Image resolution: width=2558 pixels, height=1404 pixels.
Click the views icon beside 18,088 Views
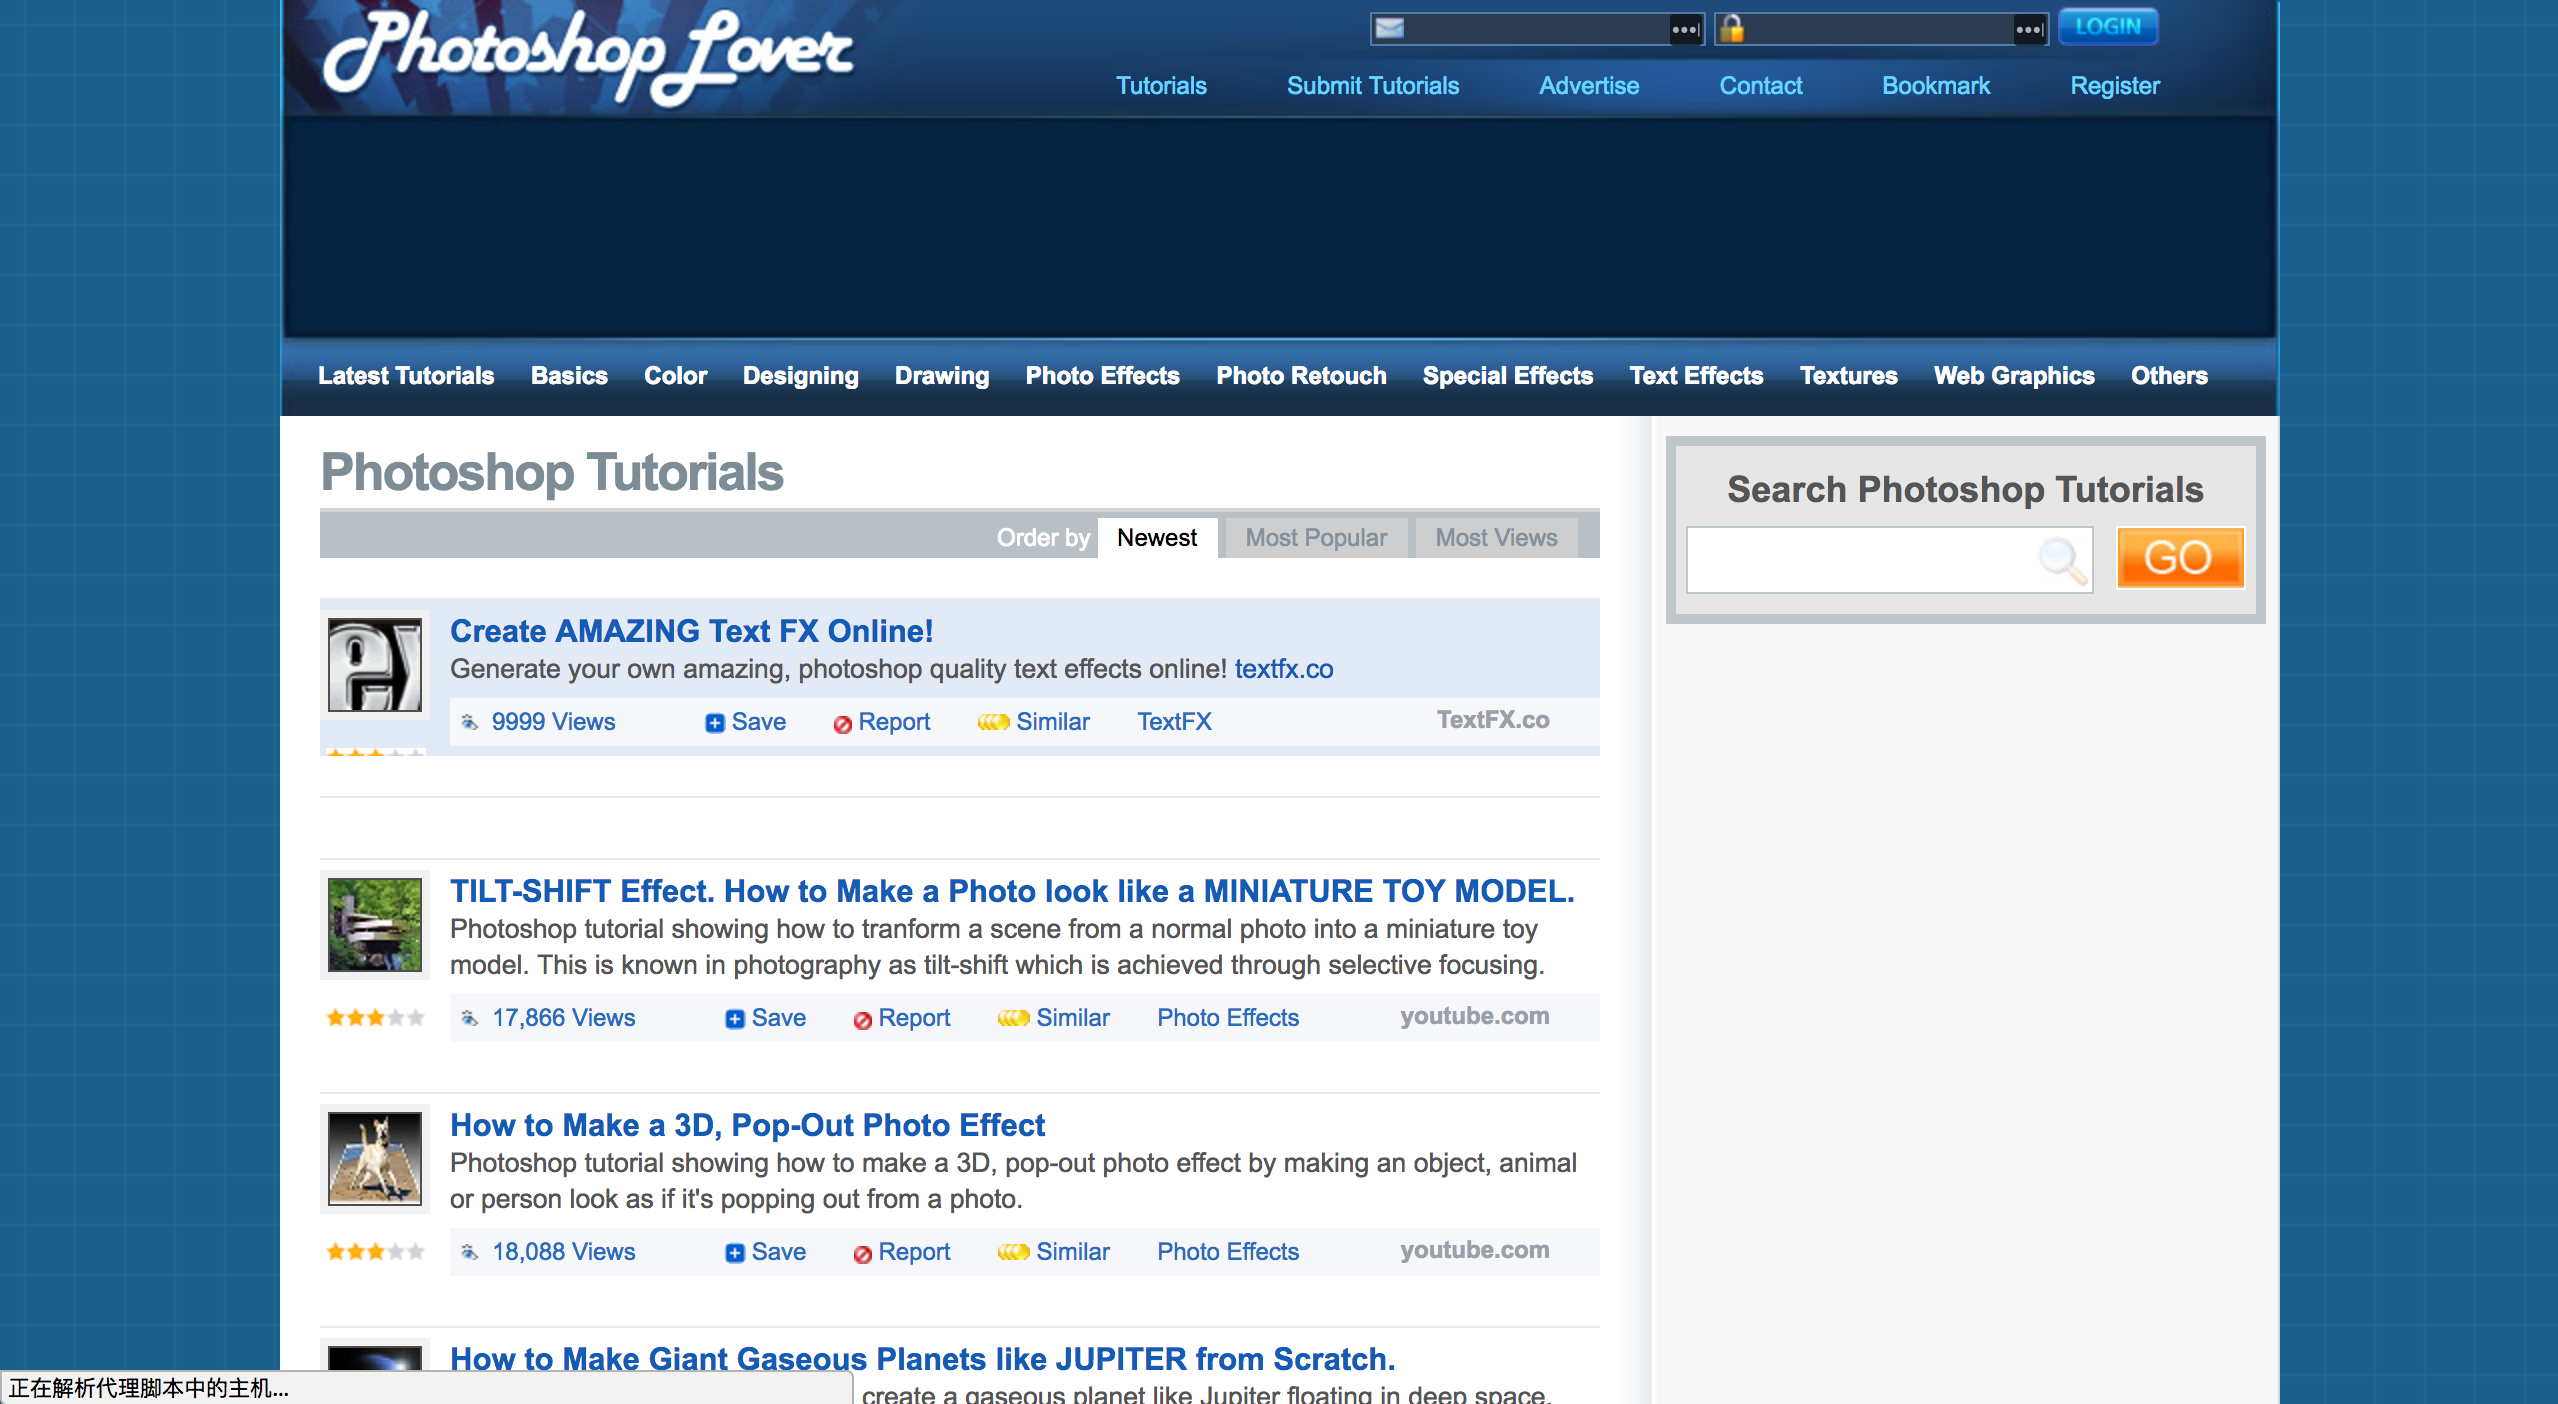tap(469, 1252)
